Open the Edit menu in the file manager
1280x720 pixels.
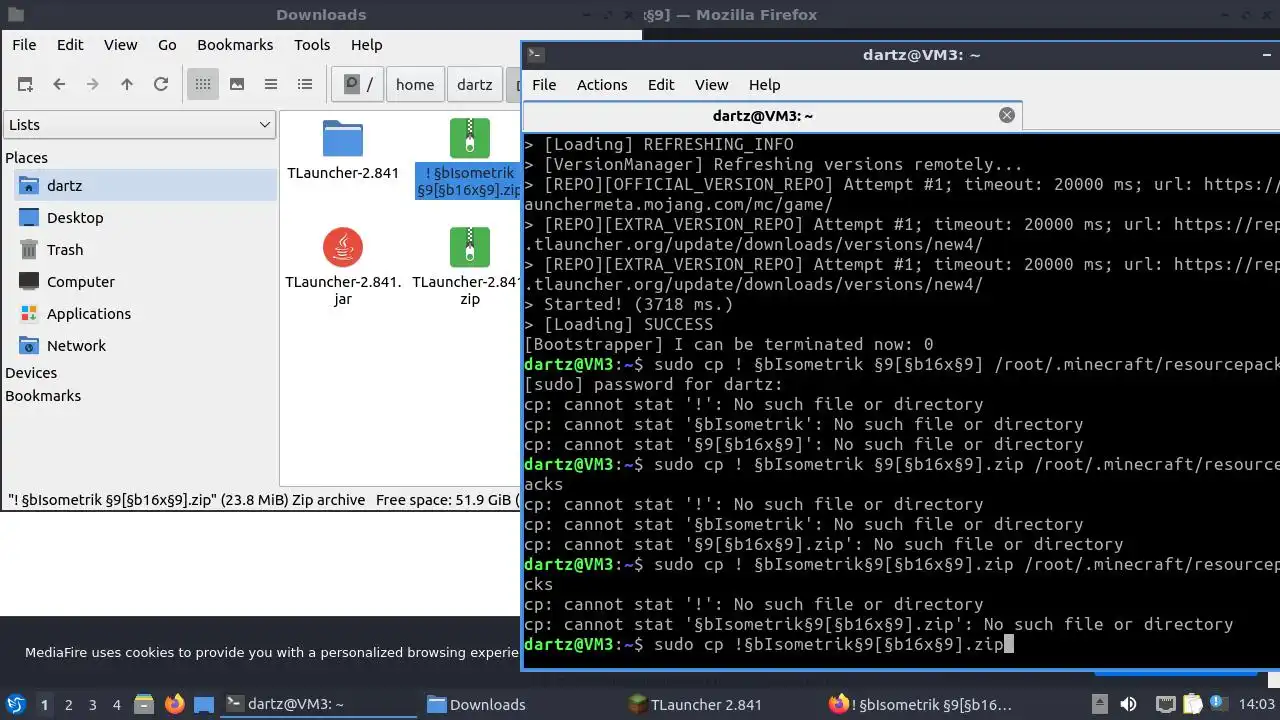coord(70,45)
